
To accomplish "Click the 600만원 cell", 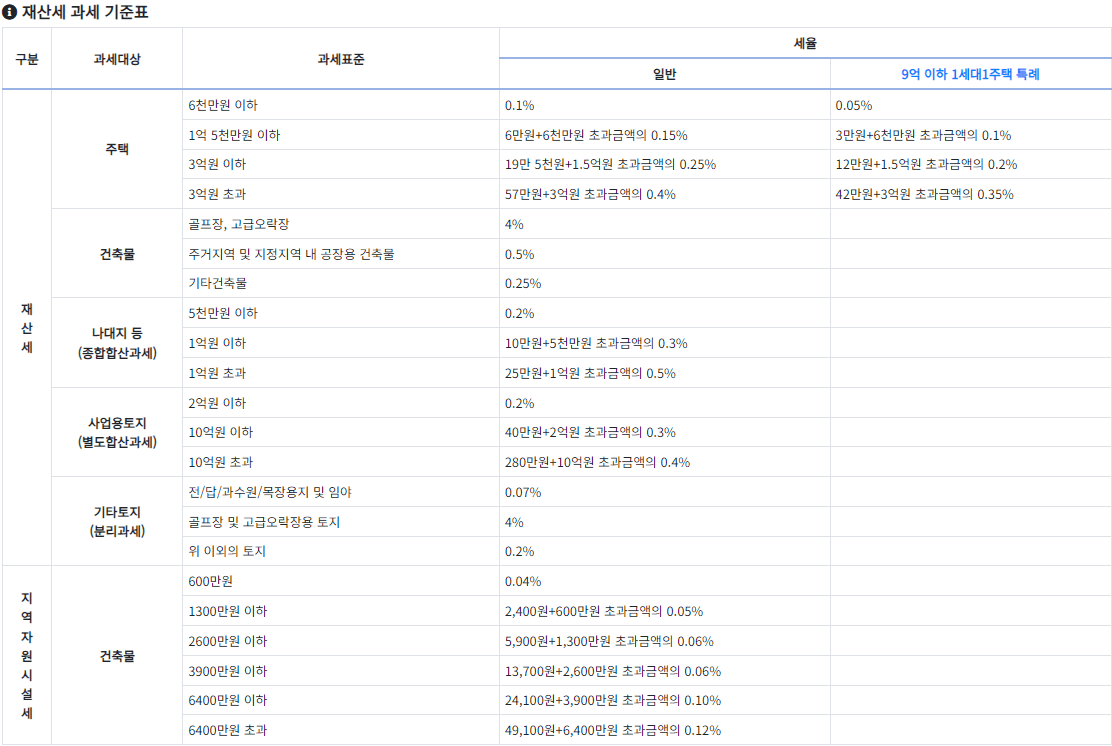I will [x=340, y=581].
